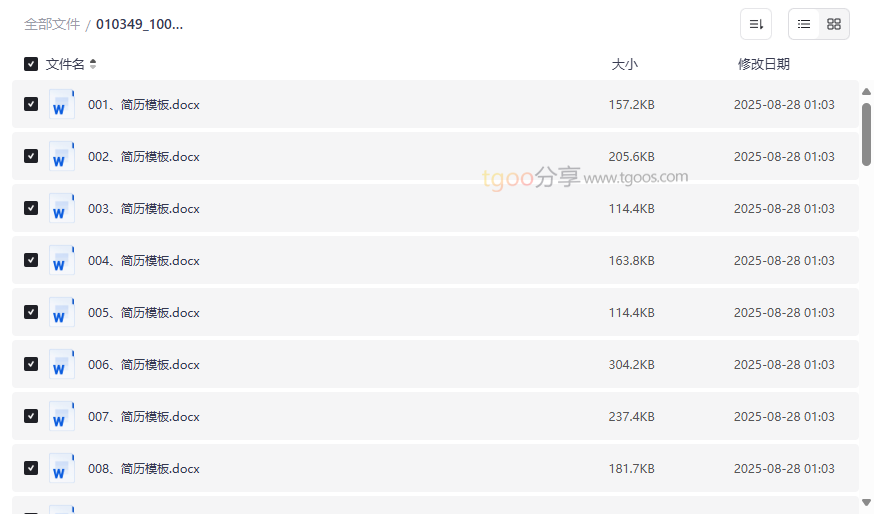Go back to 全部文件 breadcrumb
Screen dimensions: 874x514
52,24
